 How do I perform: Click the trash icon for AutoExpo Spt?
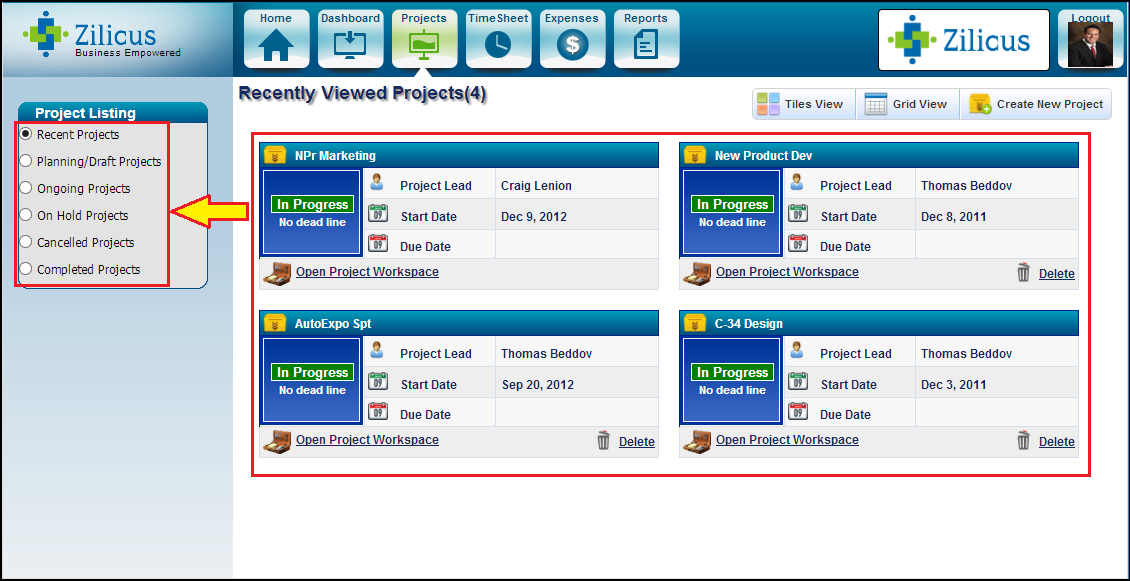tap(603, 441)
